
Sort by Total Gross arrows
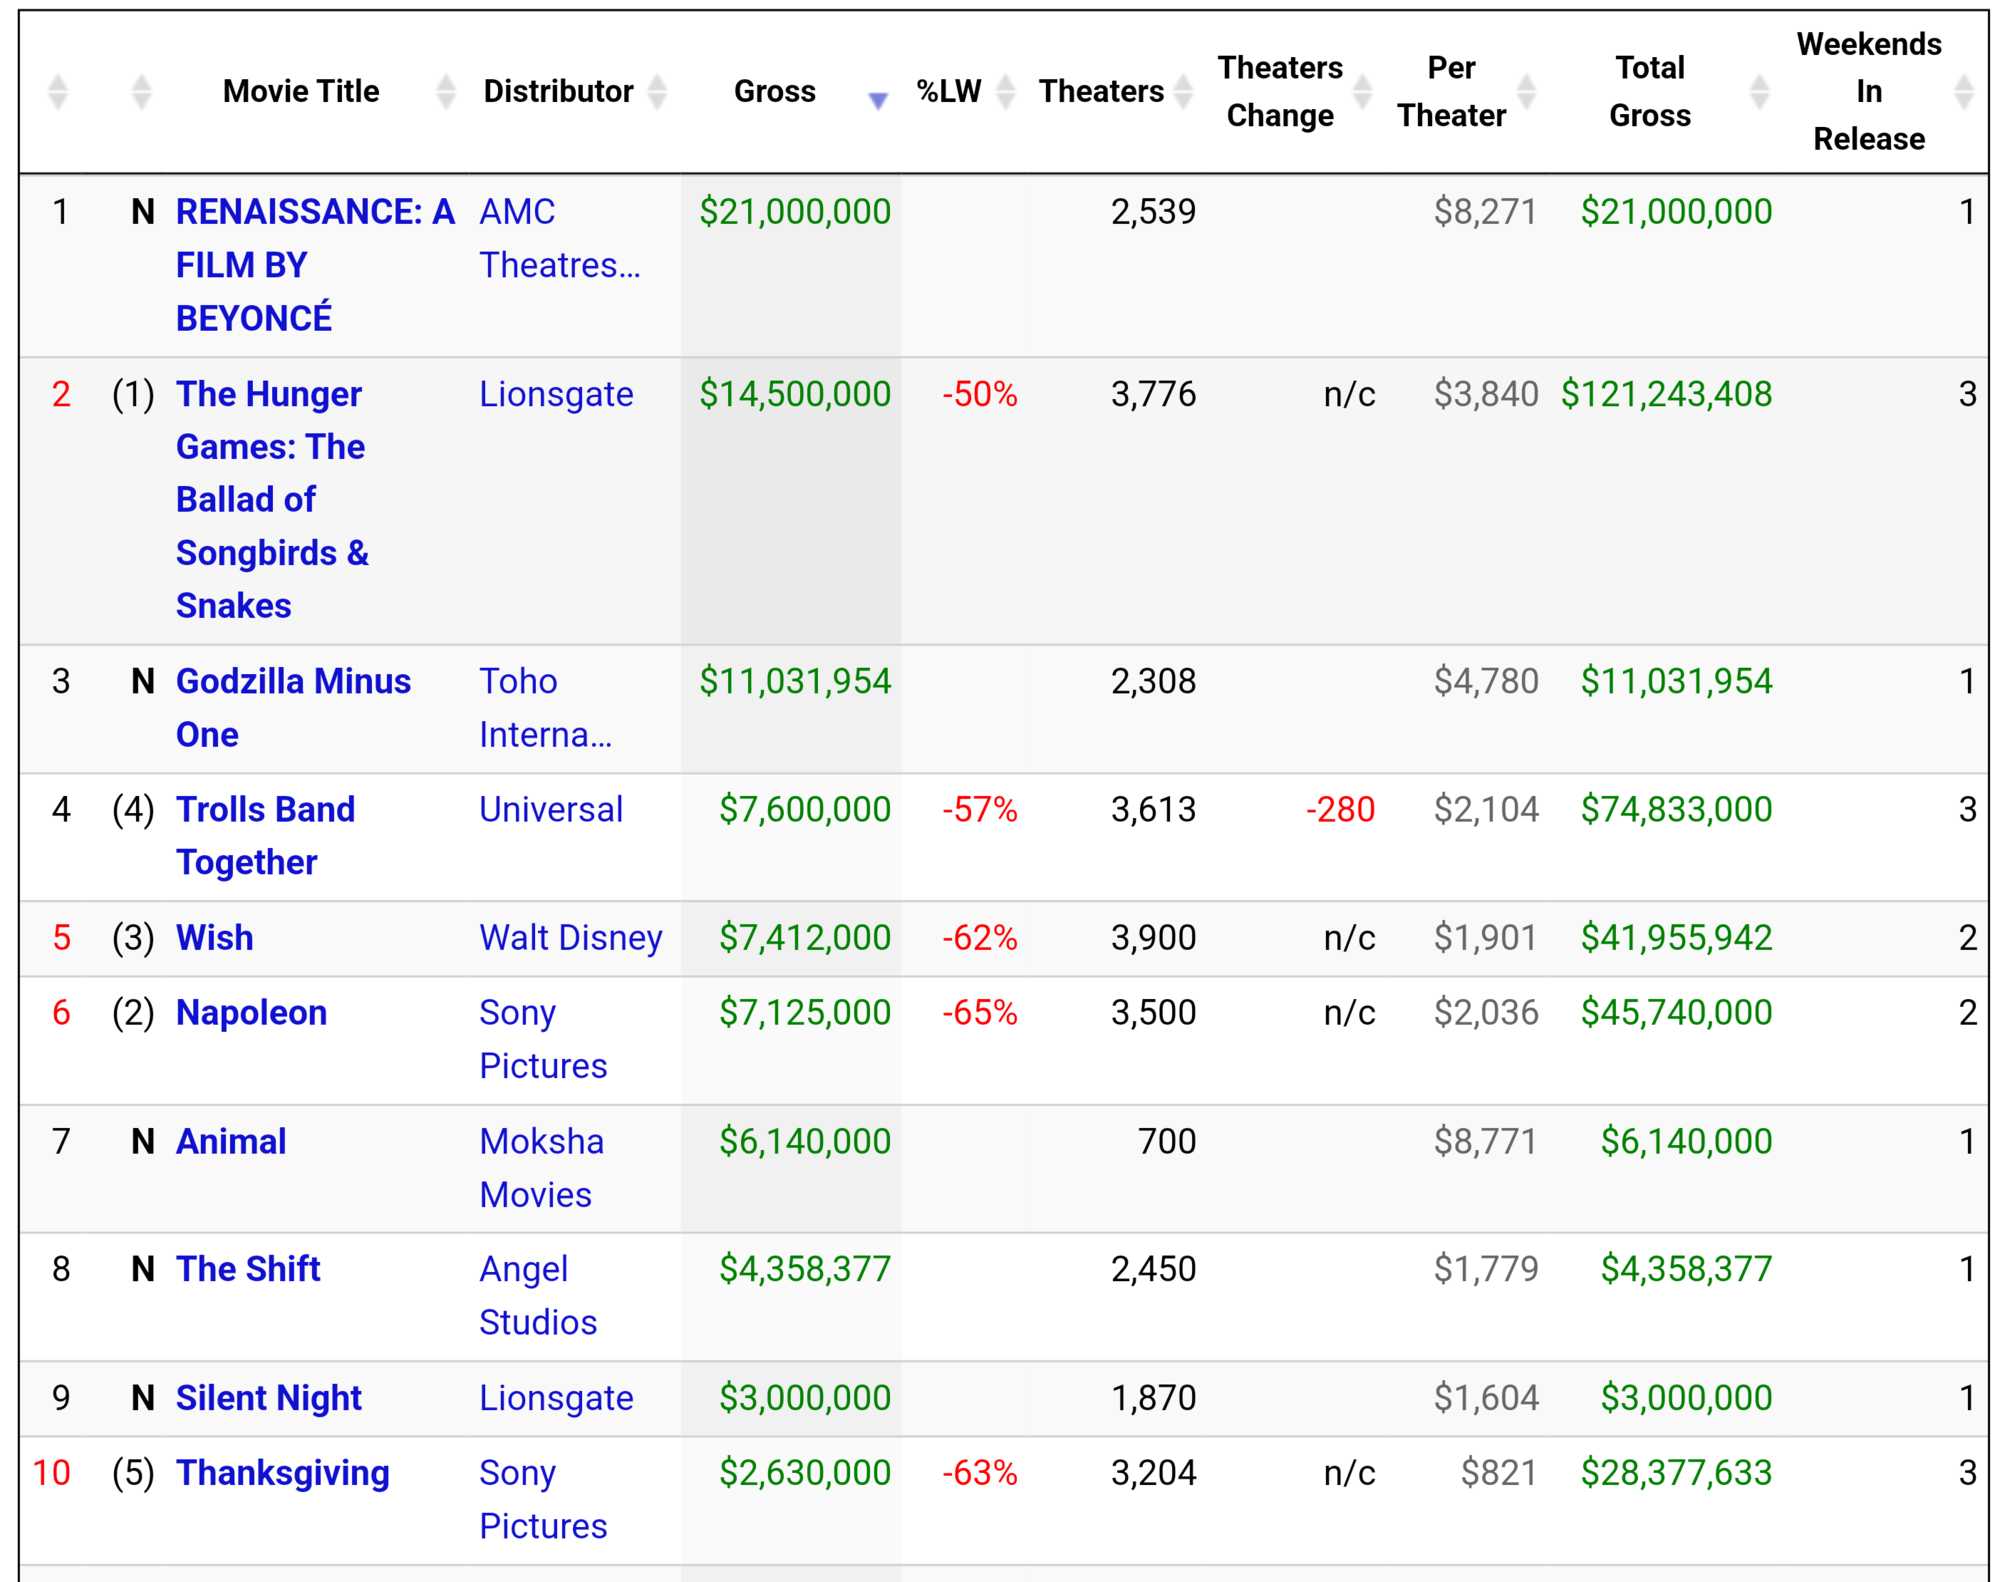click(1759, 92)
